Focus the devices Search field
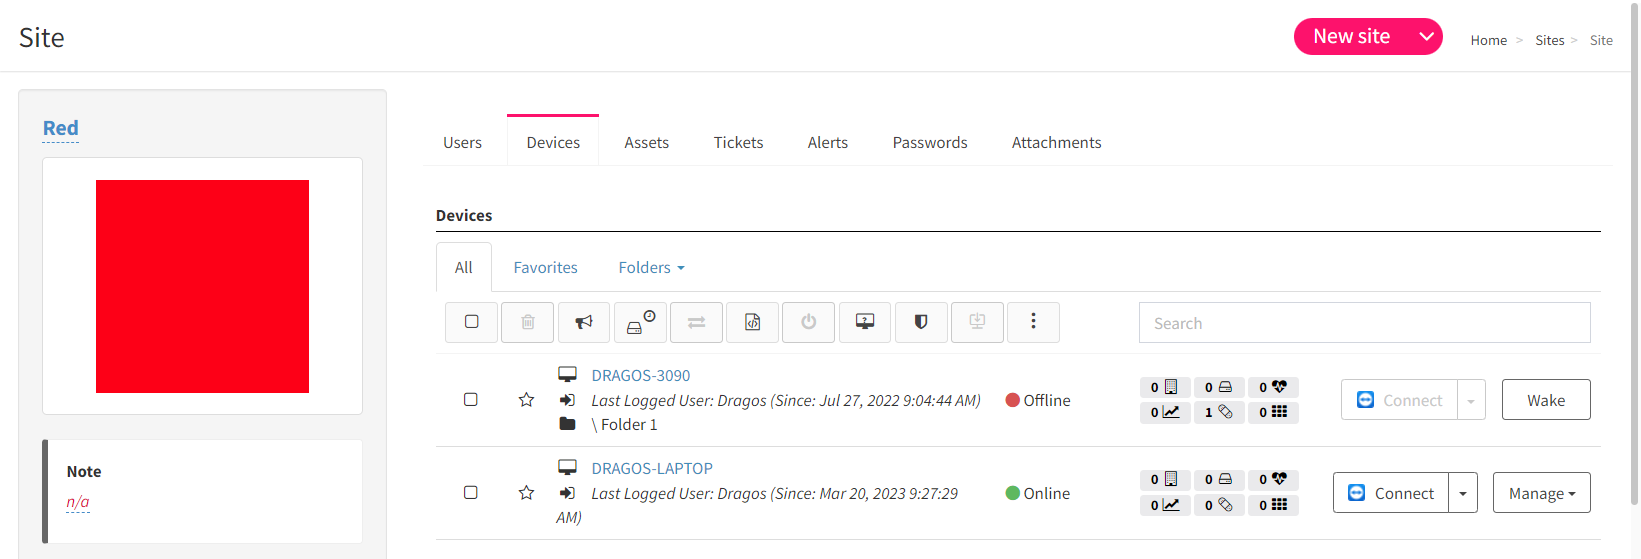The width and height of the screenshot is (1641, 559). 1364,323
